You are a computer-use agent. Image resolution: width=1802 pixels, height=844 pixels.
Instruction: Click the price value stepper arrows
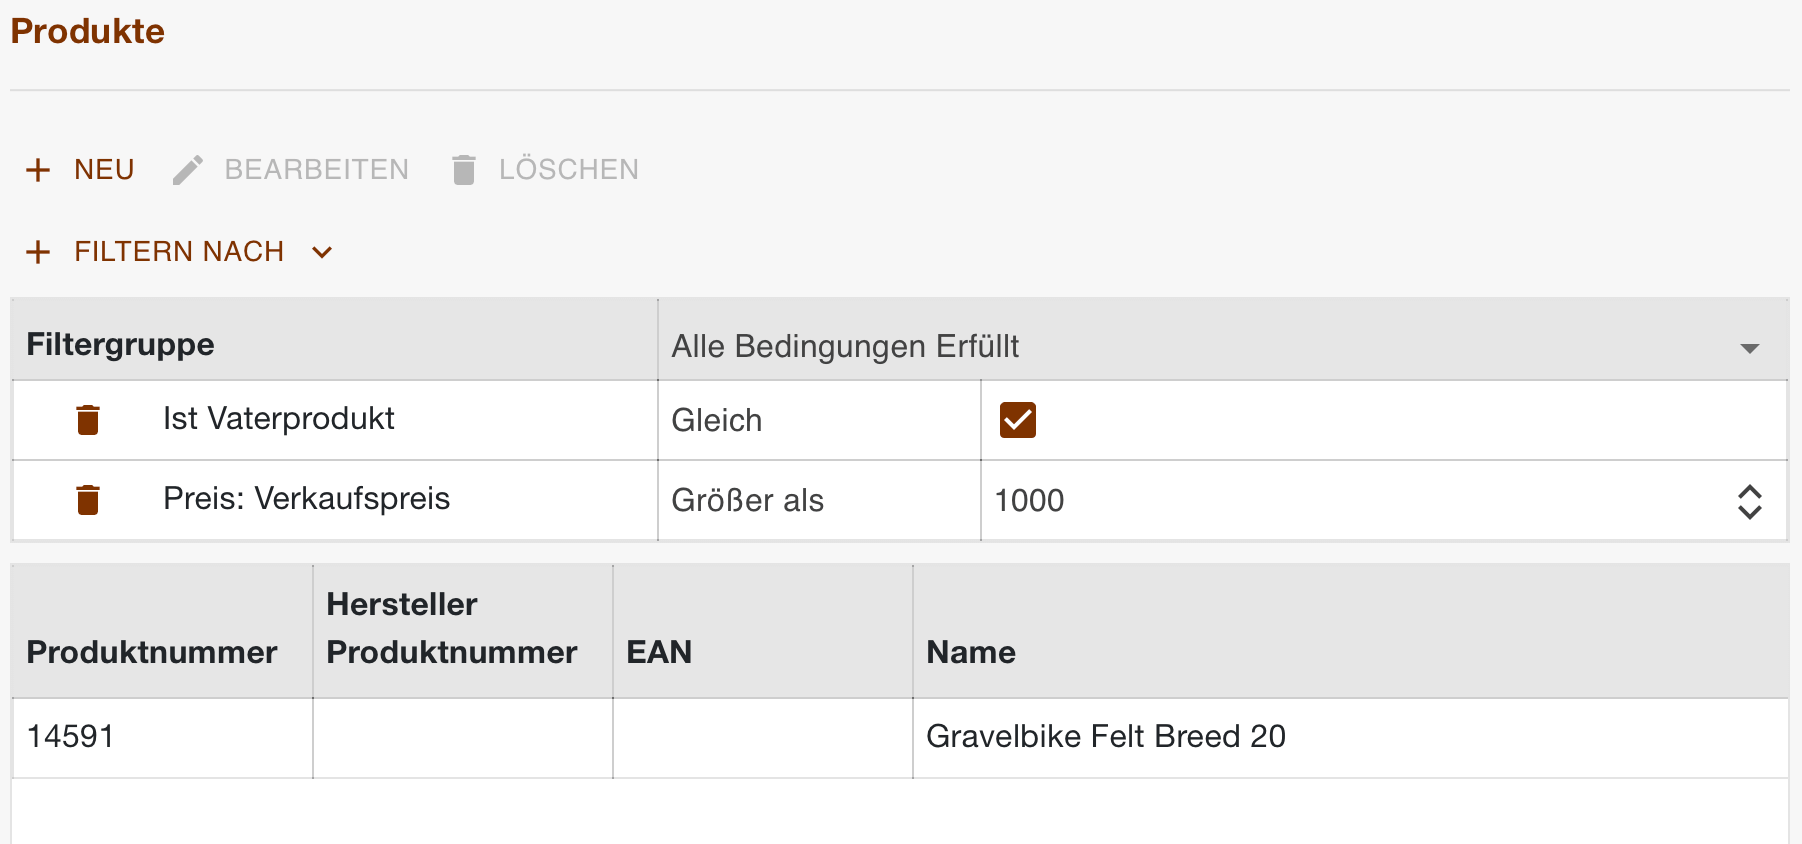pos(1749,501)
